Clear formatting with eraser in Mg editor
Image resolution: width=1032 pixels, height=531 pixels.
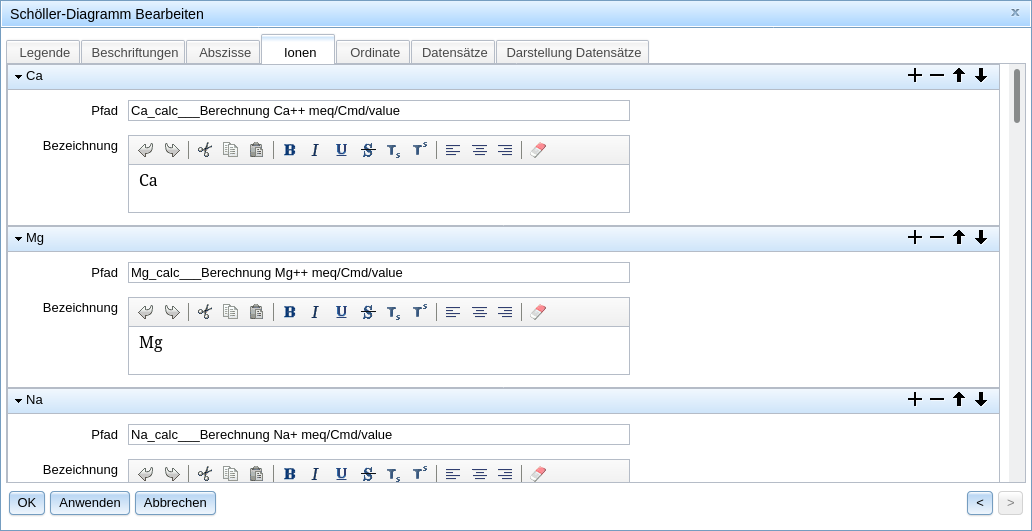pos(538,312)
